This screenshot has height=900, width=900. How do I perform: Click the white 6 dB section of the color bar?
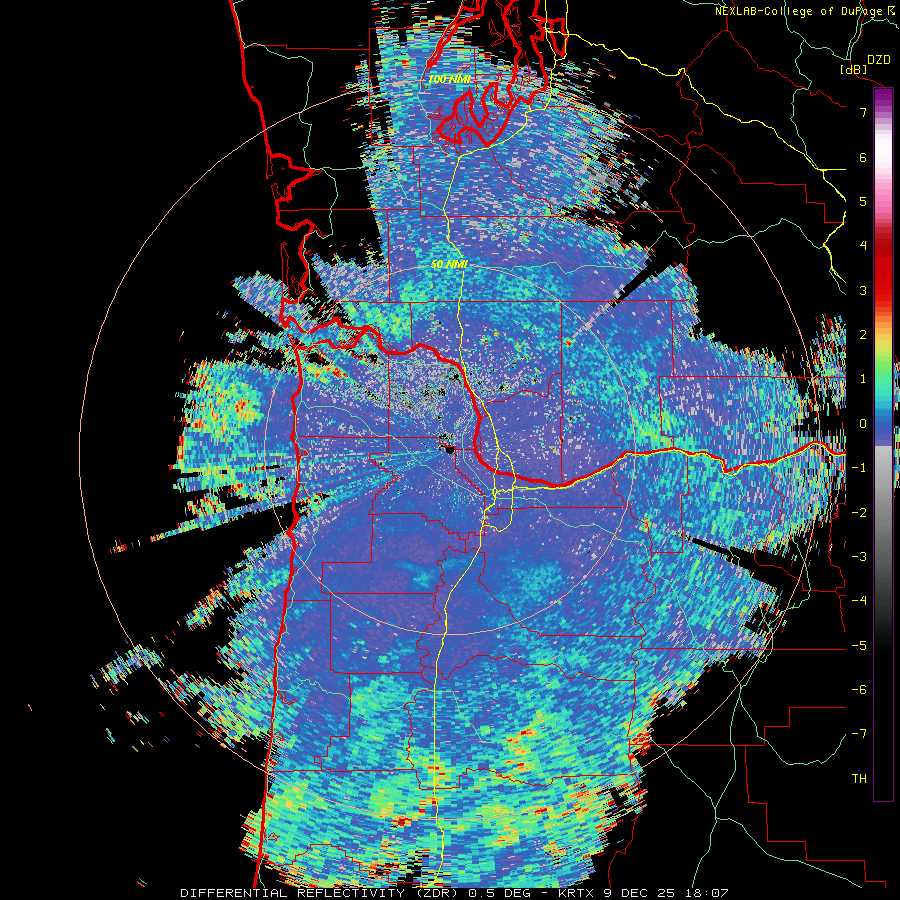tap(883, 157)
